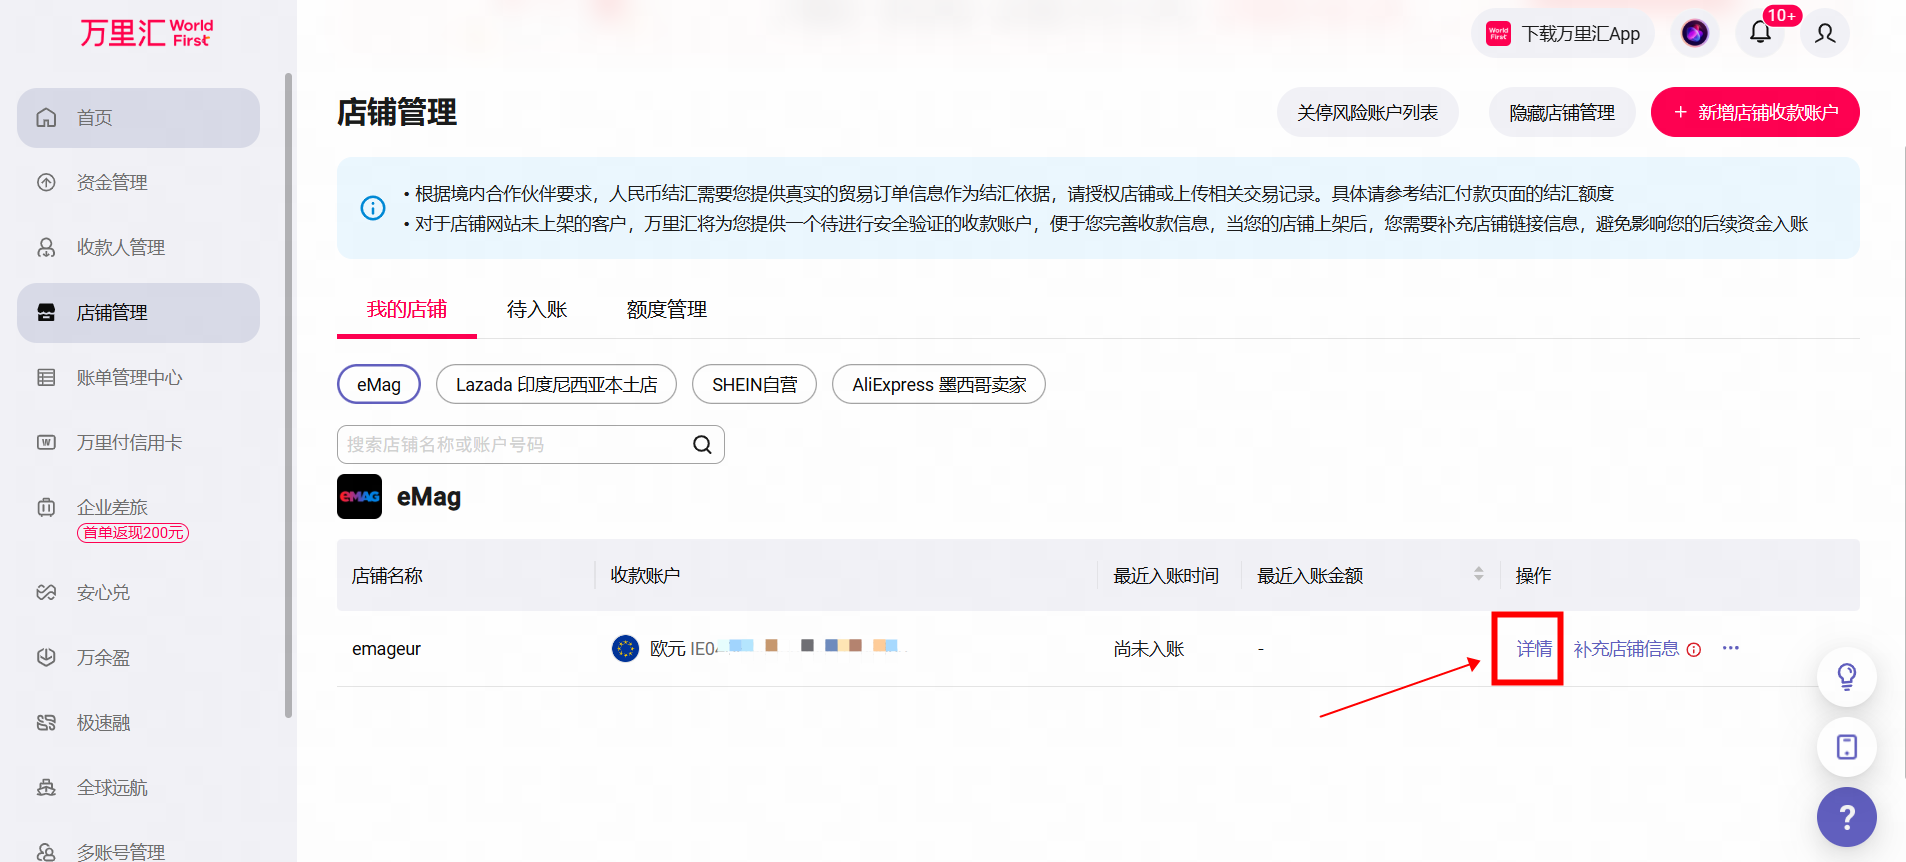Open the purple help question-mark button
Image resolution: width=1906 pixels, height=862 pixels.
pyautogui.click(x=1847, y=817)
